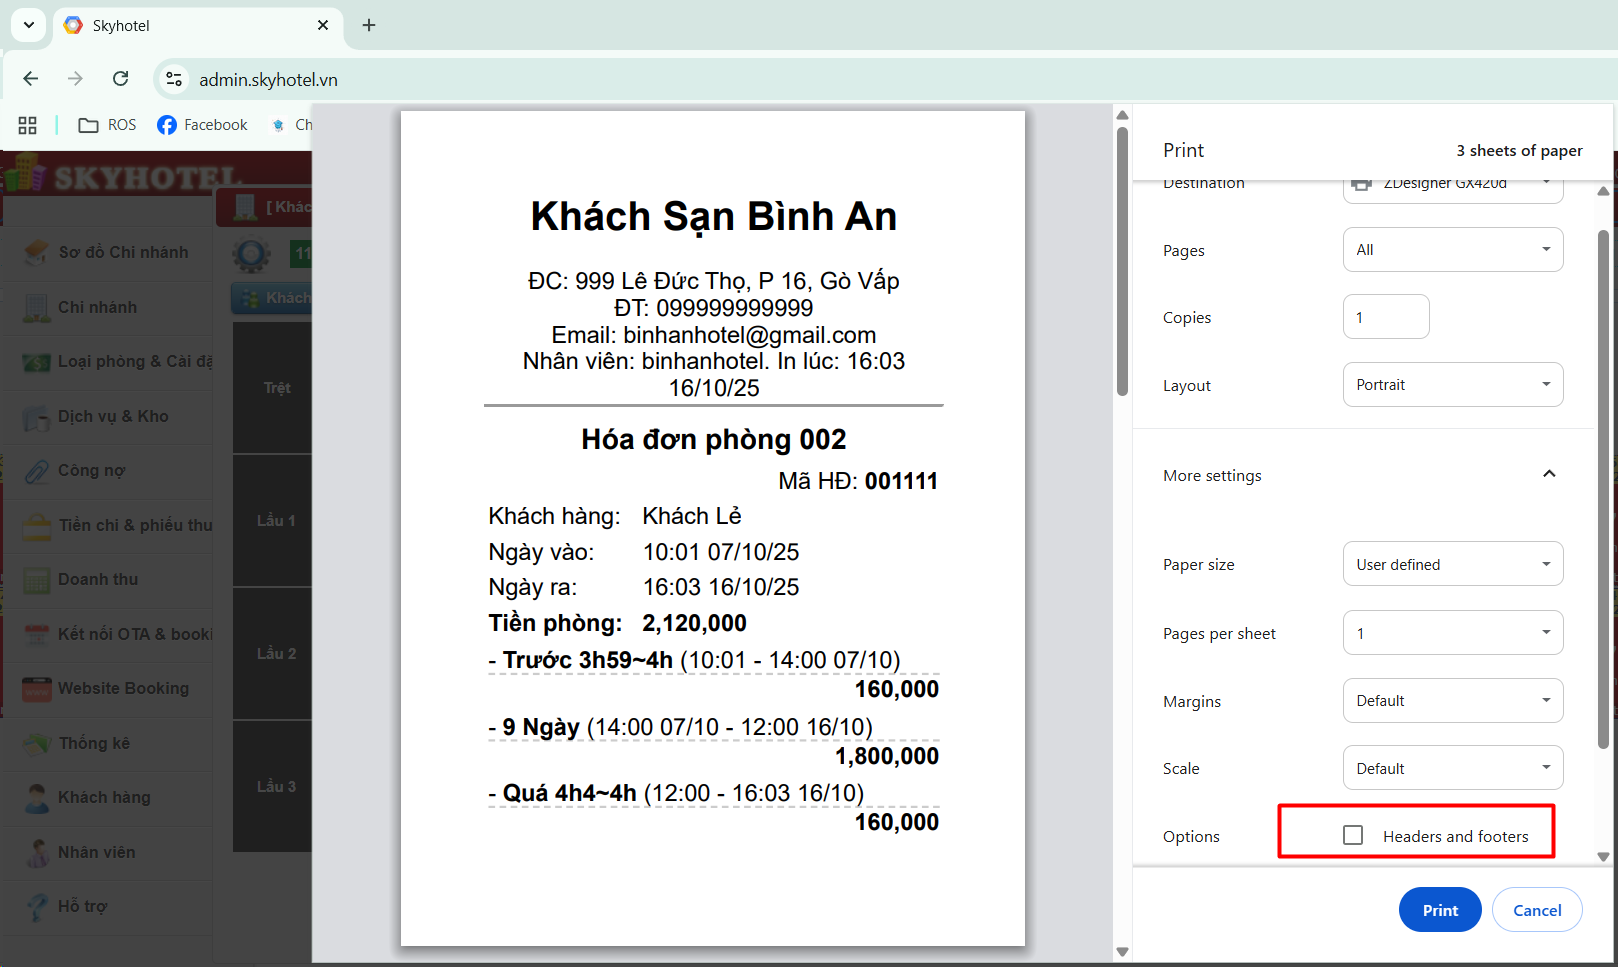1618x967 pixels.
Task: Click inside the Copies input field
Action: 1385,316
